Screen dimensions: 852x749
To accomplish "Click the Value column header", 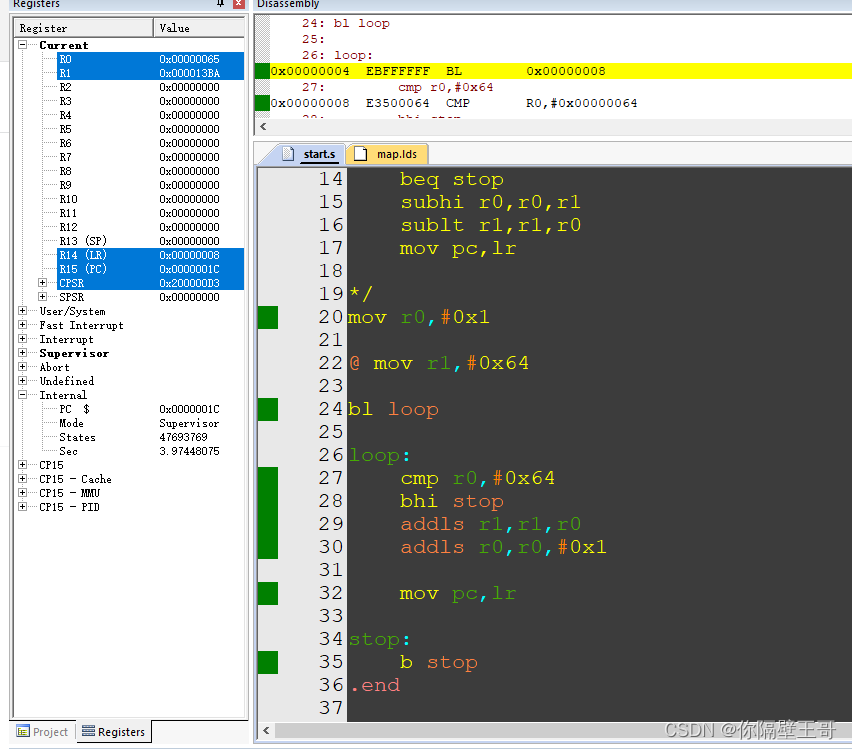I will (x=199, y=28).
